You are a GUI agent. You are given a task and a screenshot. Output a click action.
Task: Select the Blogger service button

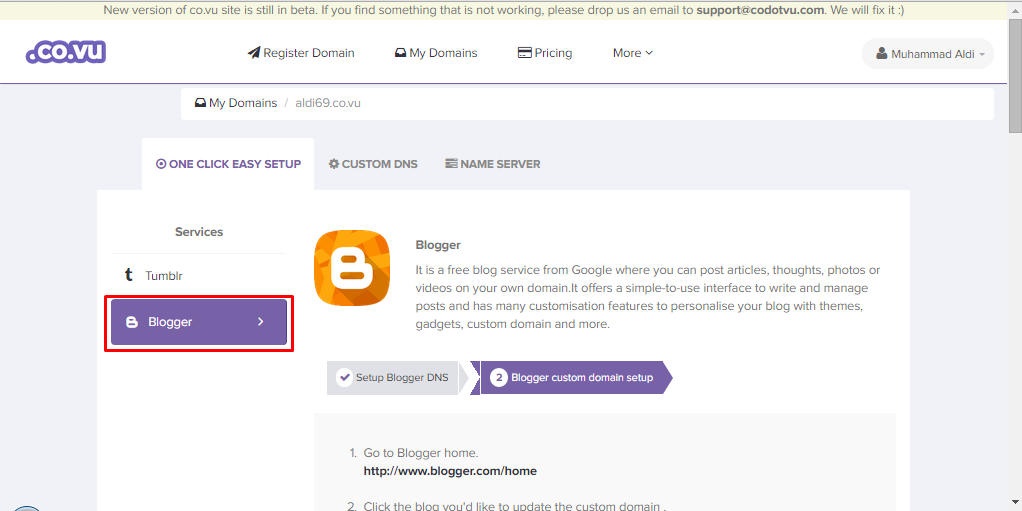click(x=199, y=322)
